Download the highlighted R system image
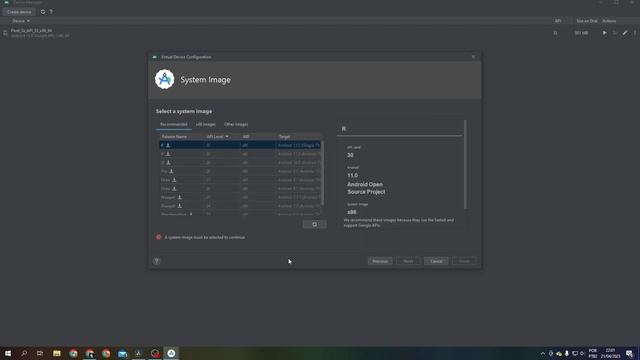Image resolution: width=640 pixels, height=360 pixels. 168,145
